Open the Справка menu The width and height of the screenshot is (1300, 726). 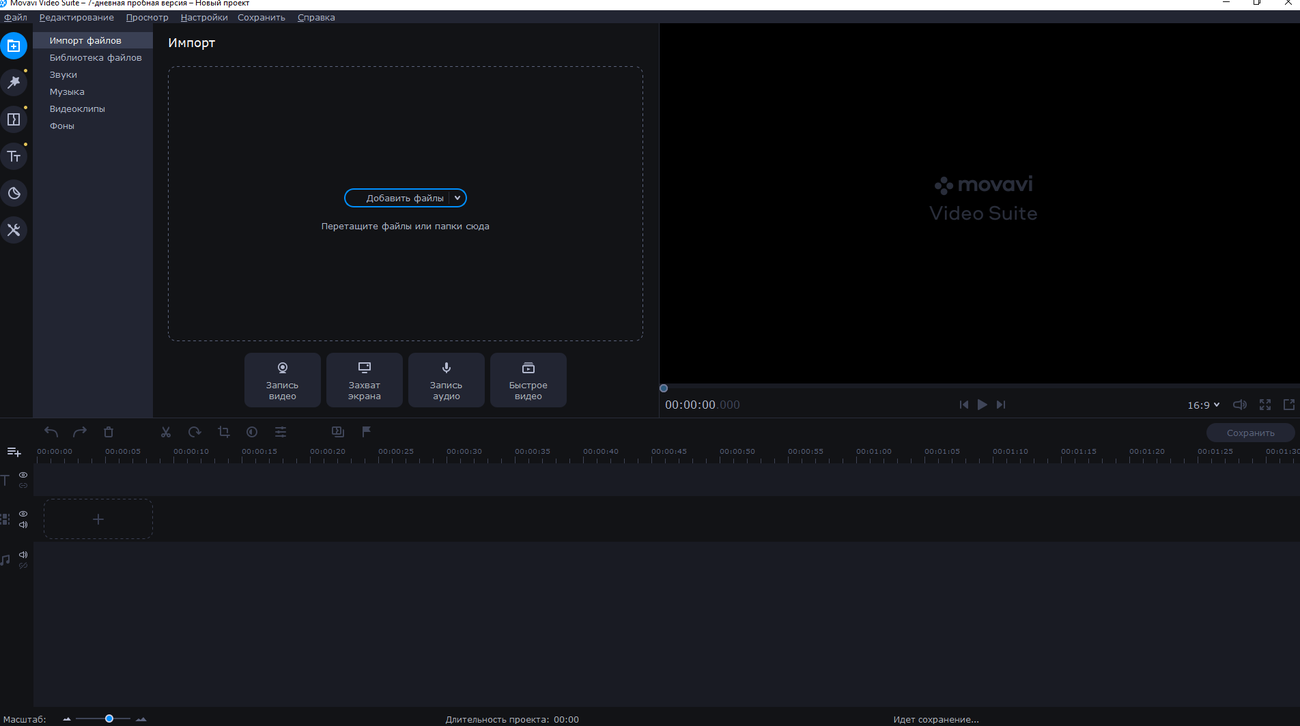tap(316, 17)
